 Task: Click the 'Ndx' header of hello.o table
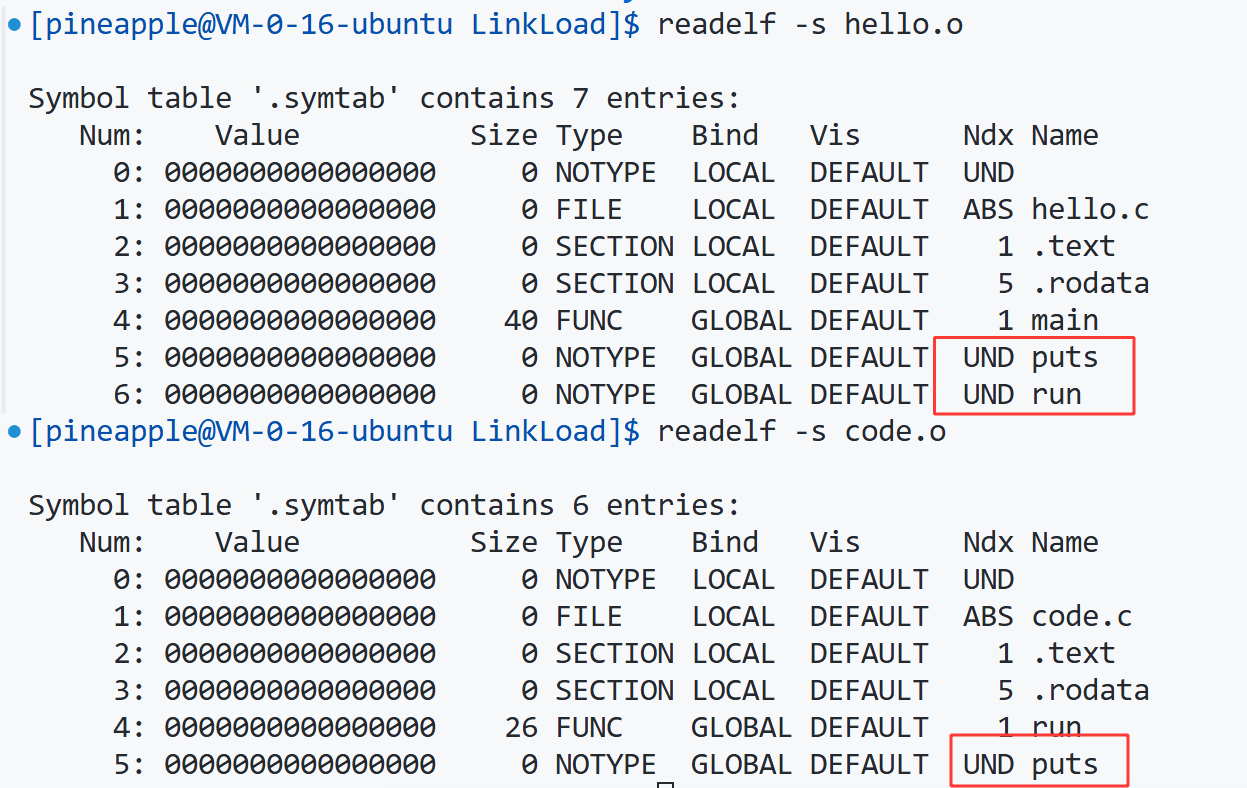(x=988, y=136)
